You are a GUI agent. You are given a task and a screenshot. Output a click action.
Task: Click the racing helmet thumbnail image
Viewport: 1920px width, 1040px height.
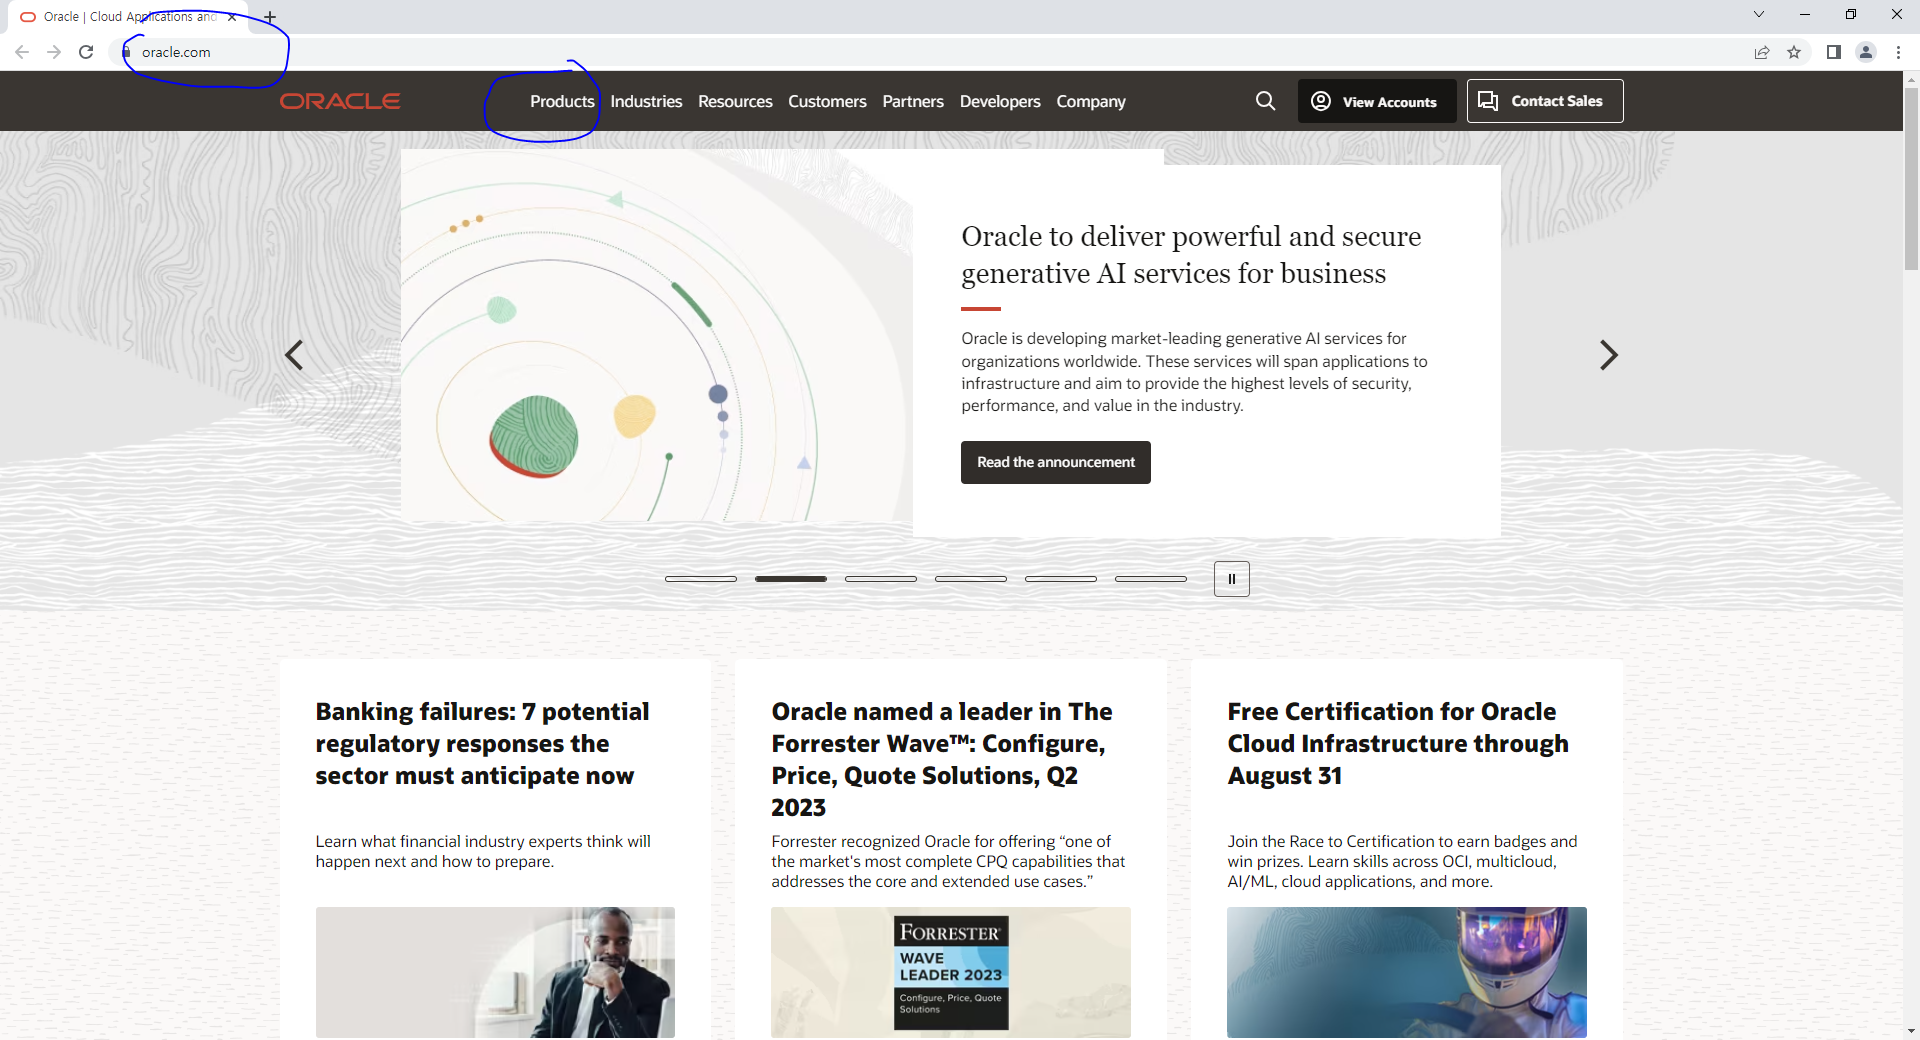click(x=1407, y=972)
